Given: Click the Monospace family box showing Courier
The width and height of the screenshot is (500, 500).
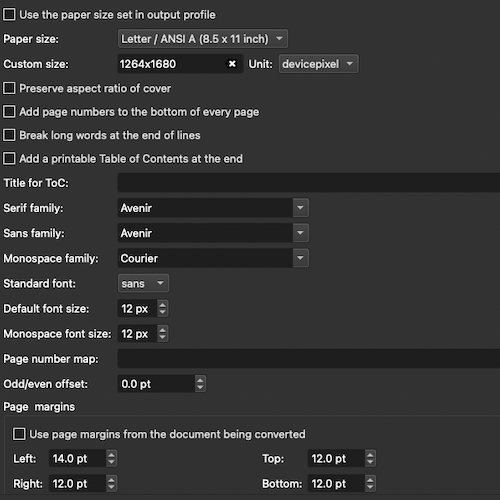Looking at the screenshot, I should 205,258.
